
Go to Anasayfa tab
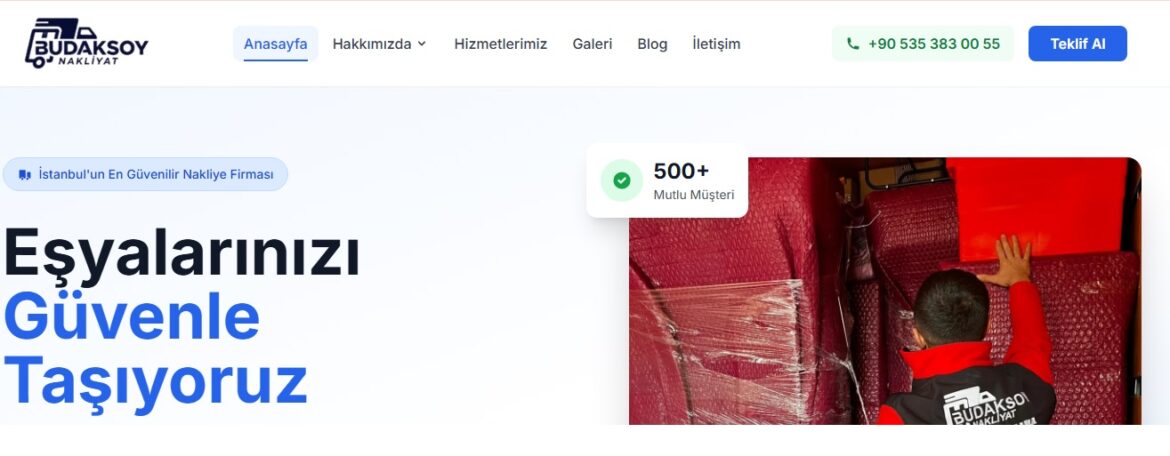pos(275,44)
